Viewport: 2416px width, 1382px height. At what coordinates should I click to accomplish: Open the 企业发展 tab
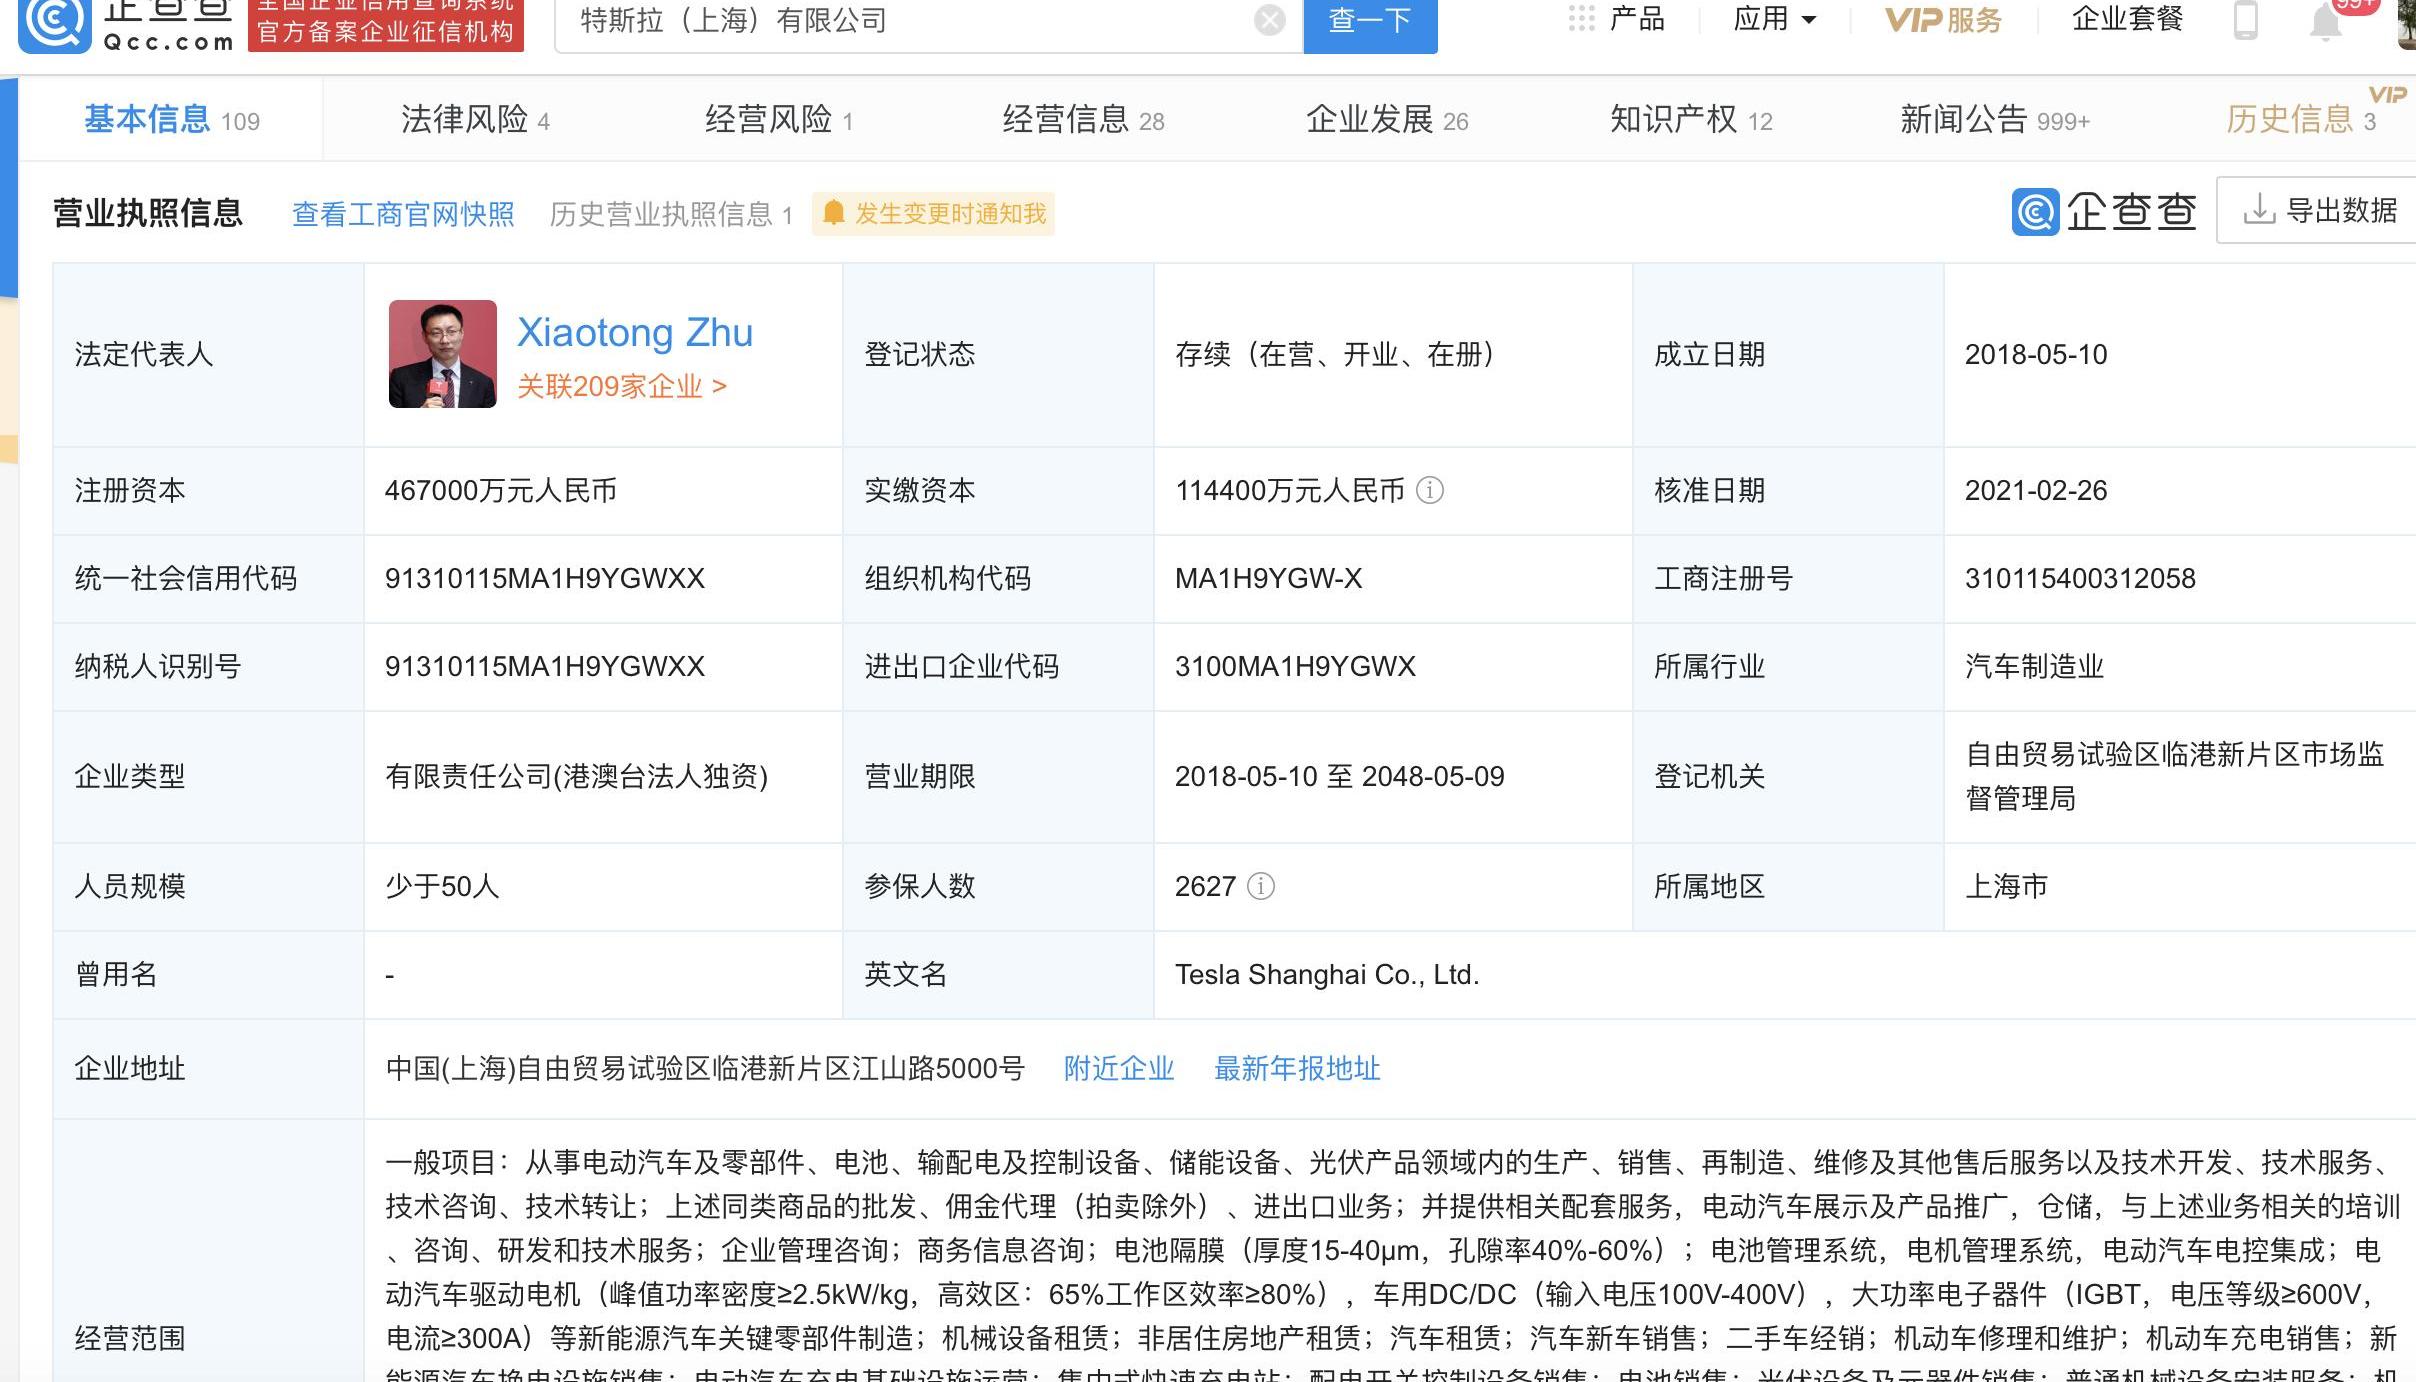click(x=1387, y=120)
